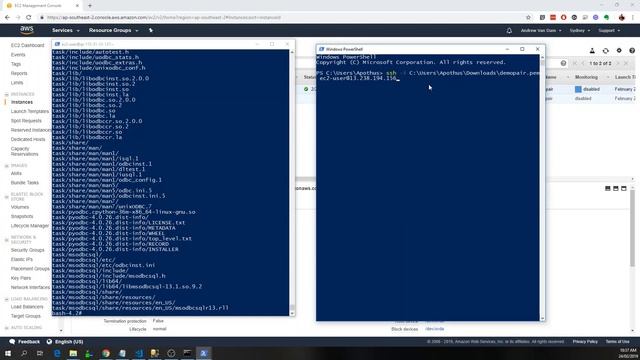Open Events in the sidebar
This screenshot has height=360, width=640.
18,55
